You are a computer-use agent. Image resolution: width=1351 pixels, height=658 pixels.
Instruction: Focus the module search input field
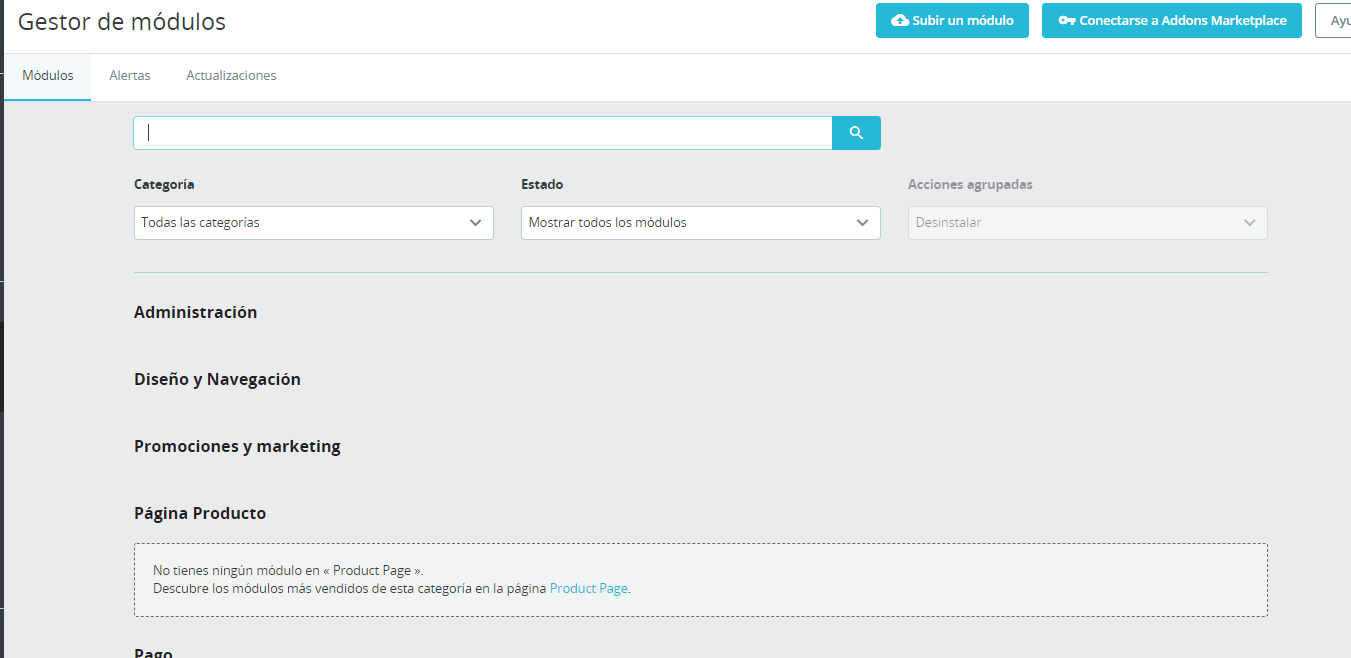[483, 133]
